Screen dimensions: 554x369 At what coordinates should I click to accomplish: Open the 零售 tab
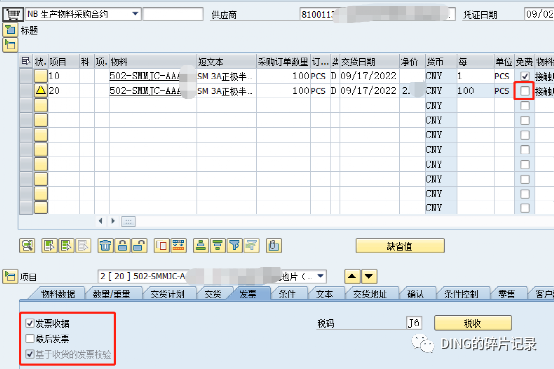point(507,294)
